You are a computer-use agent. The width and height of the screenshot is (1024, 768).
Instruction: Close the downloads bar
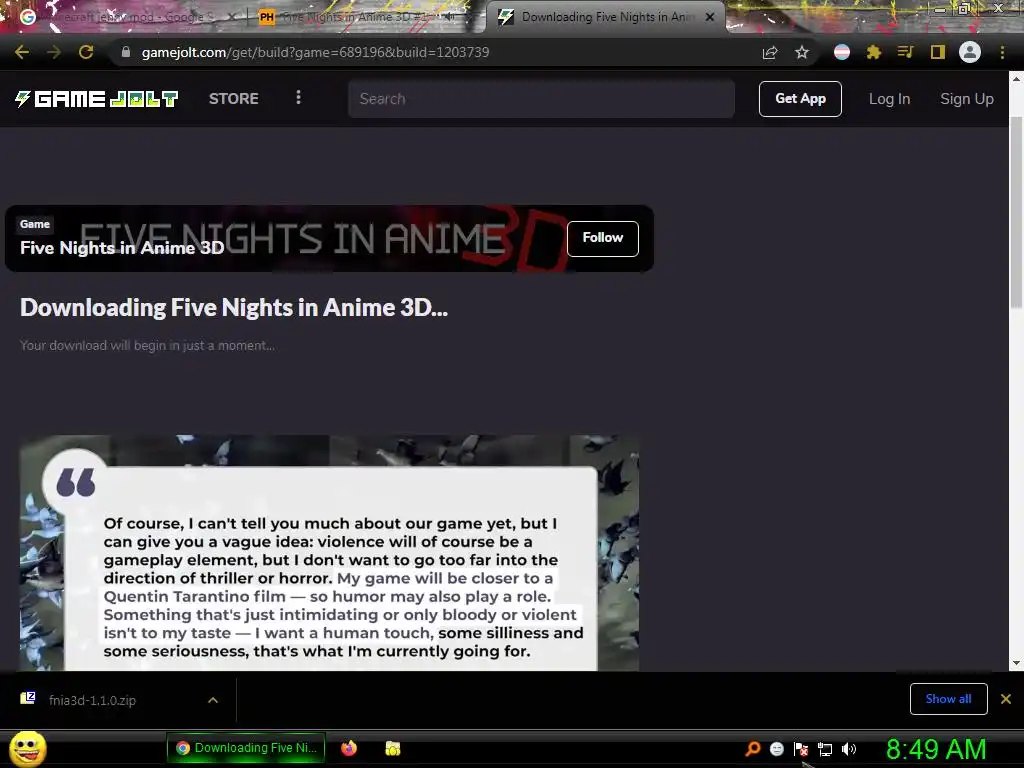[1006, 699]
